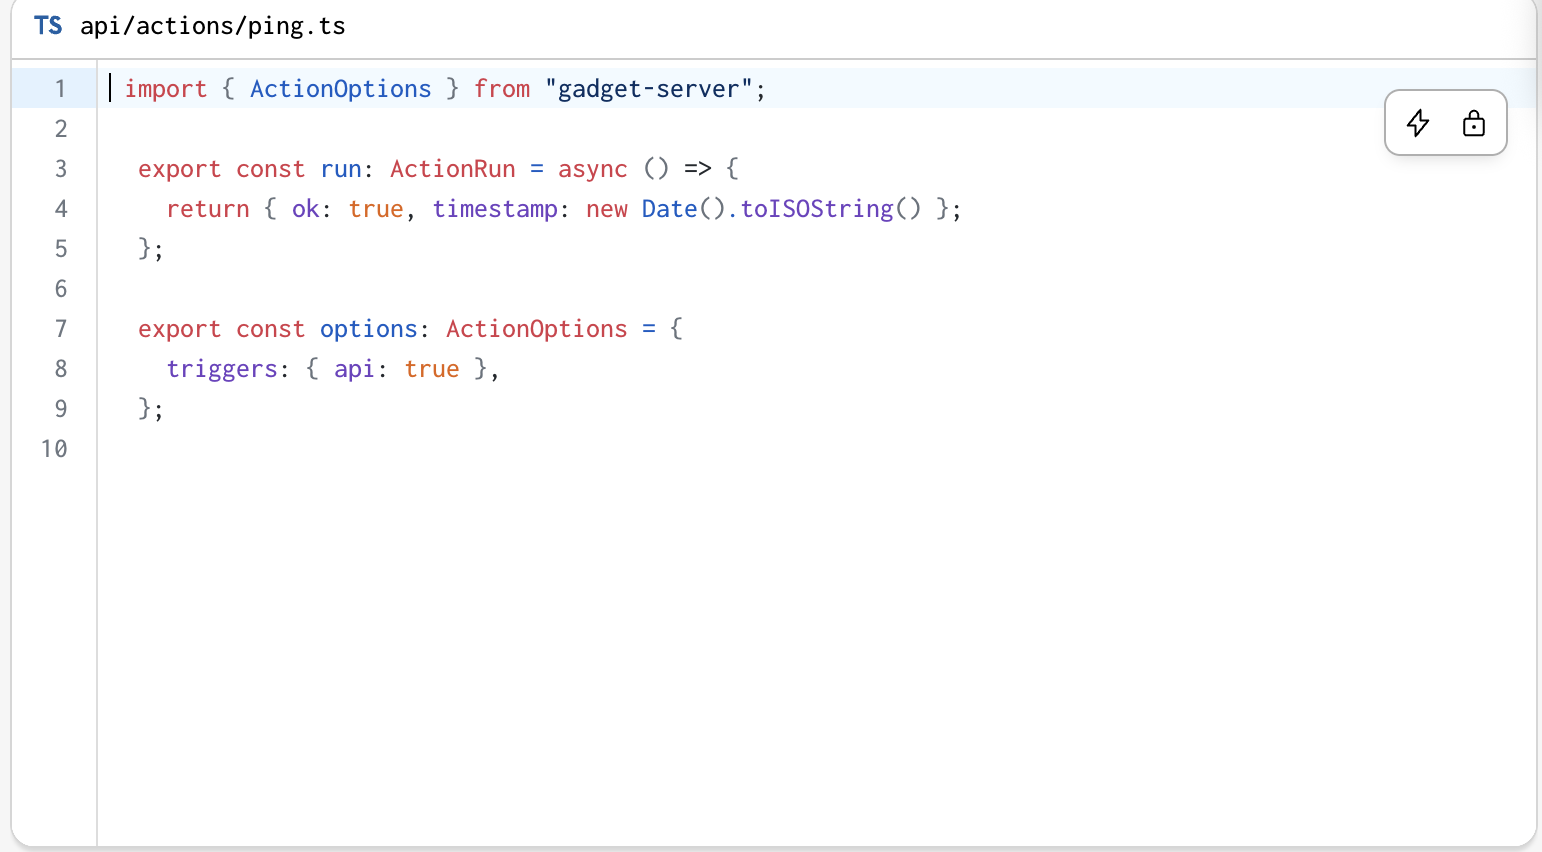The height and width of the screenshot is (852, 1542).
Task: Click the blue TS language badge
Action: click(47, 26)
